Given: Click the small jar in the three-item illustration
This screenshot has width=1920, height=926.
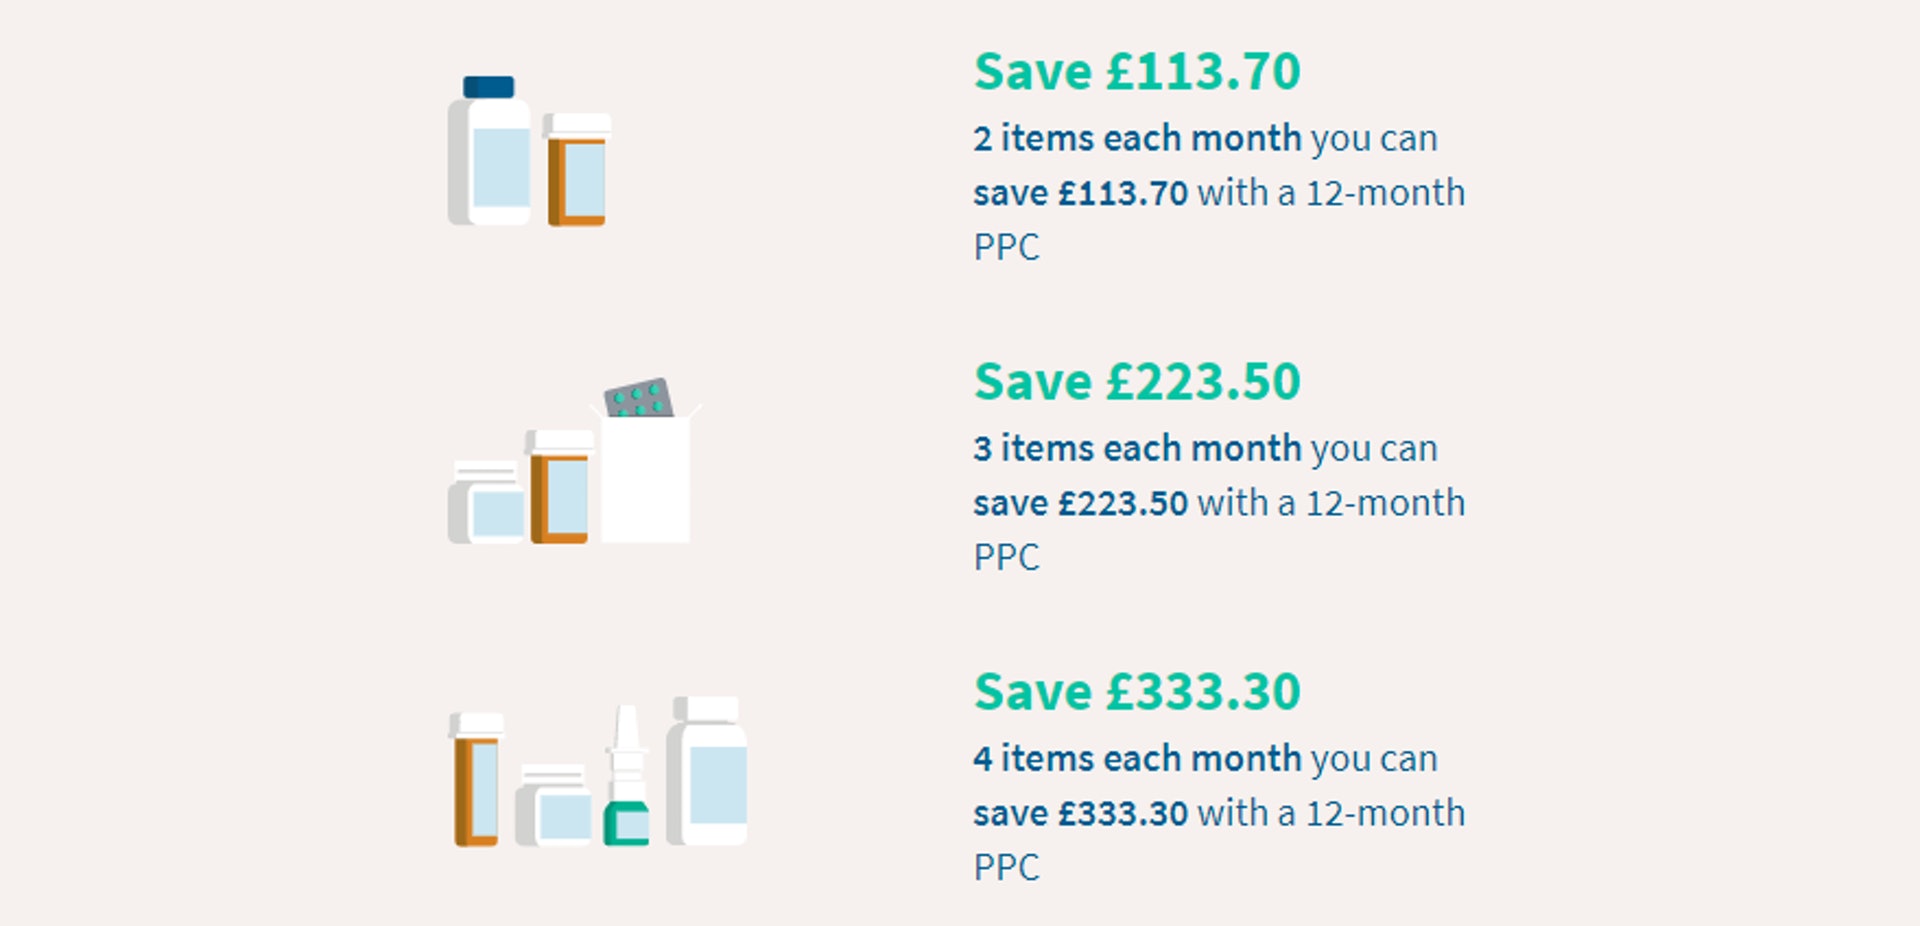Looking at the screenshot, I should point(487,502).
